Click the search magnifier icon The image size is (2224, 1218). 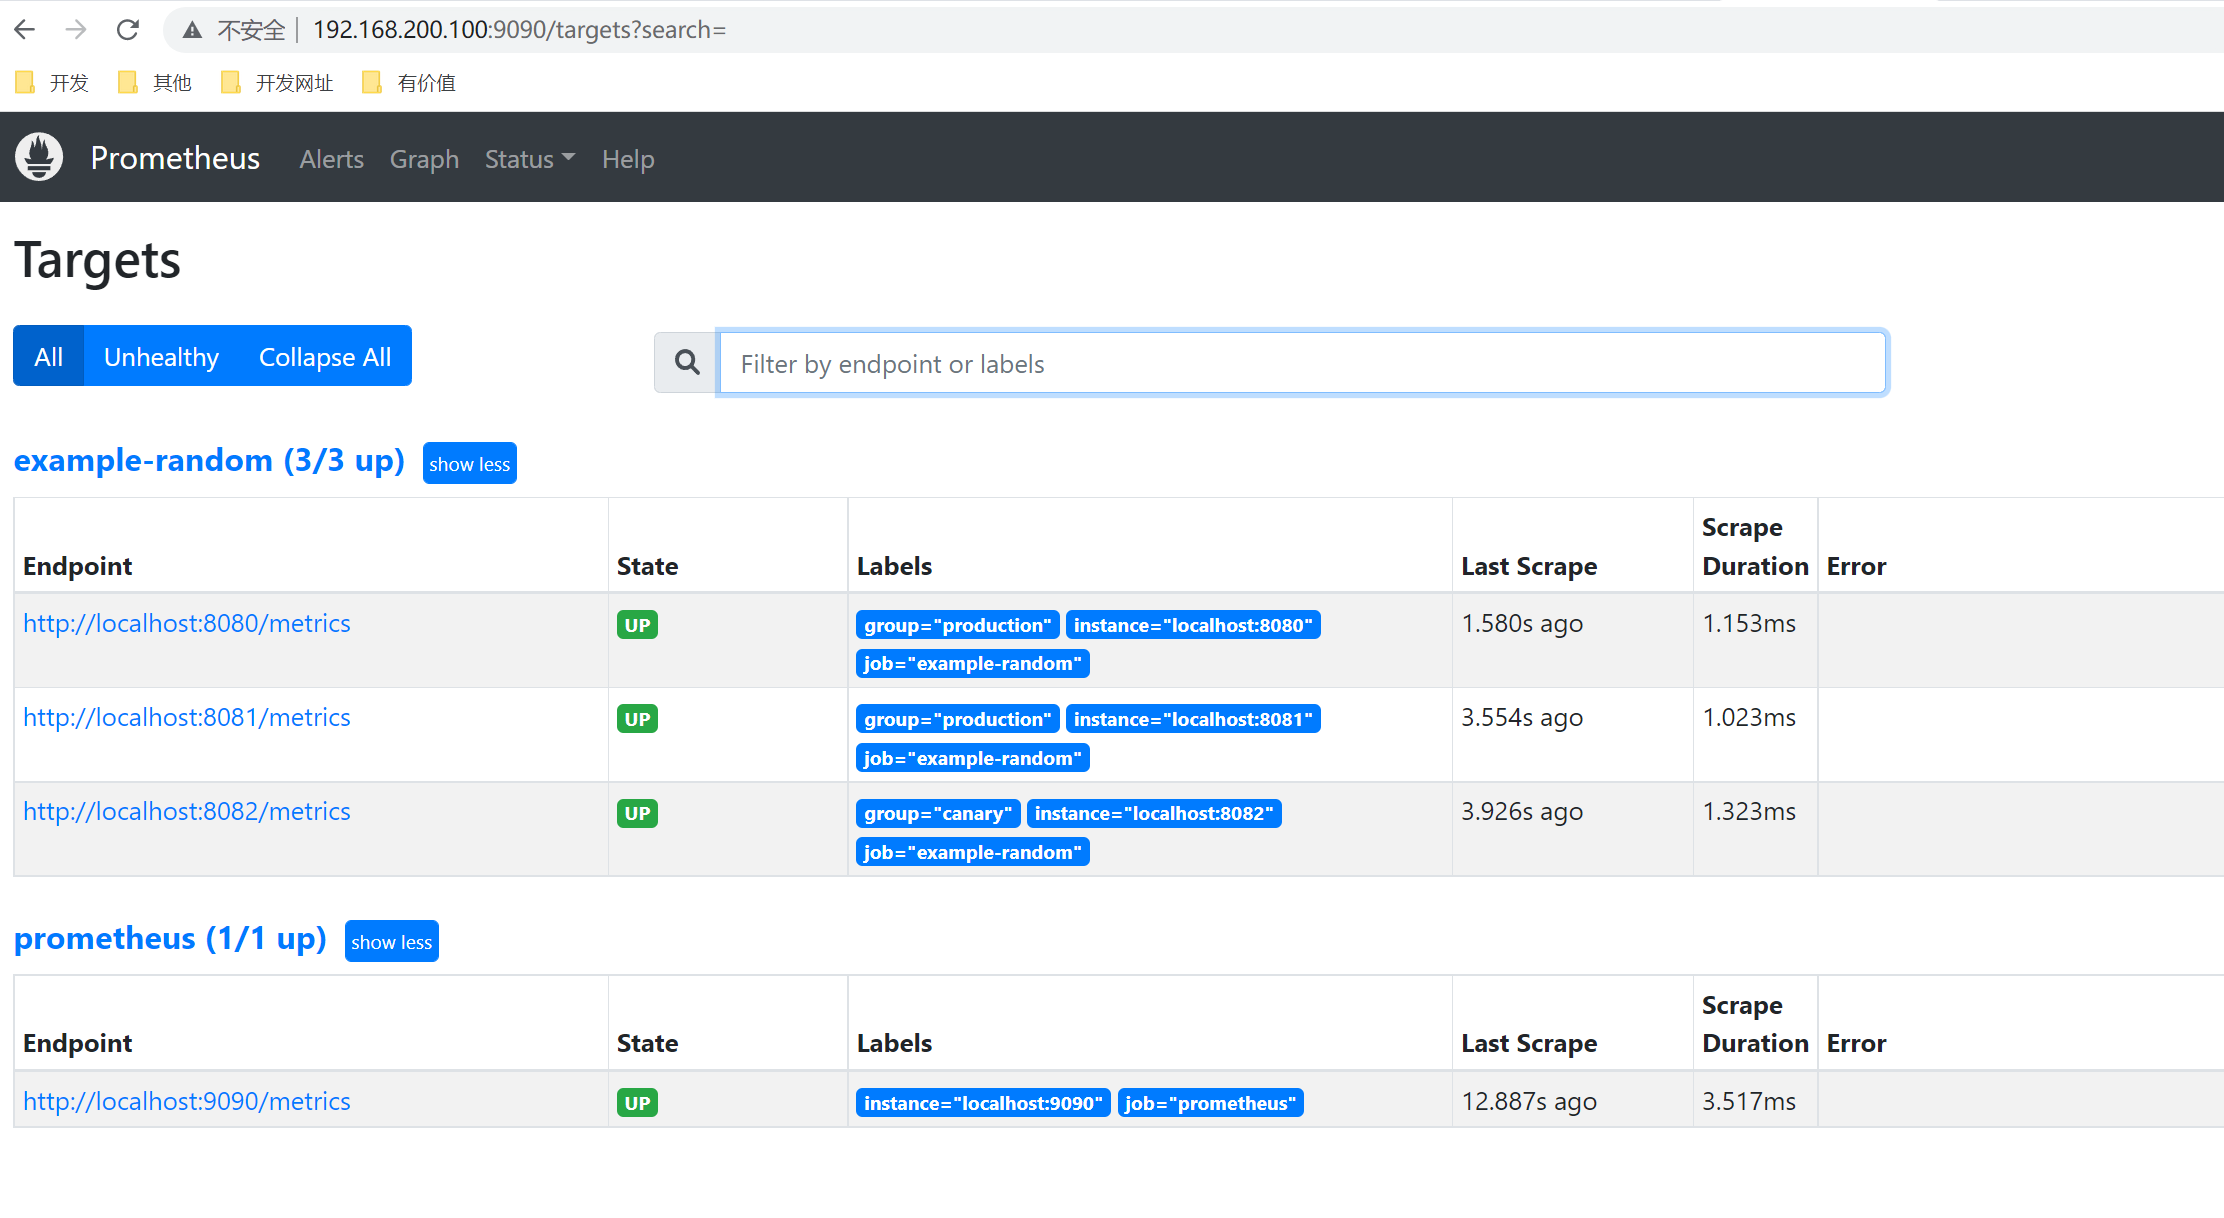[687, 362]
